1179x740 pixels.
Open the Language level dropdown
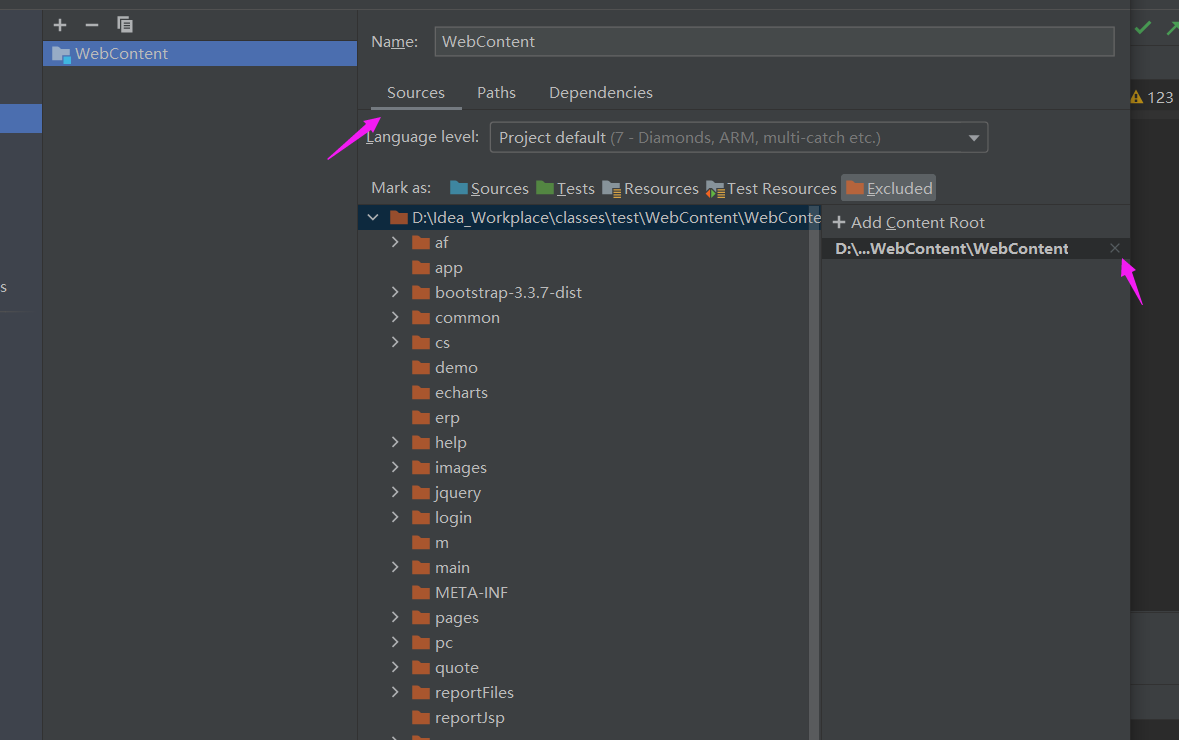coord(738,138)
